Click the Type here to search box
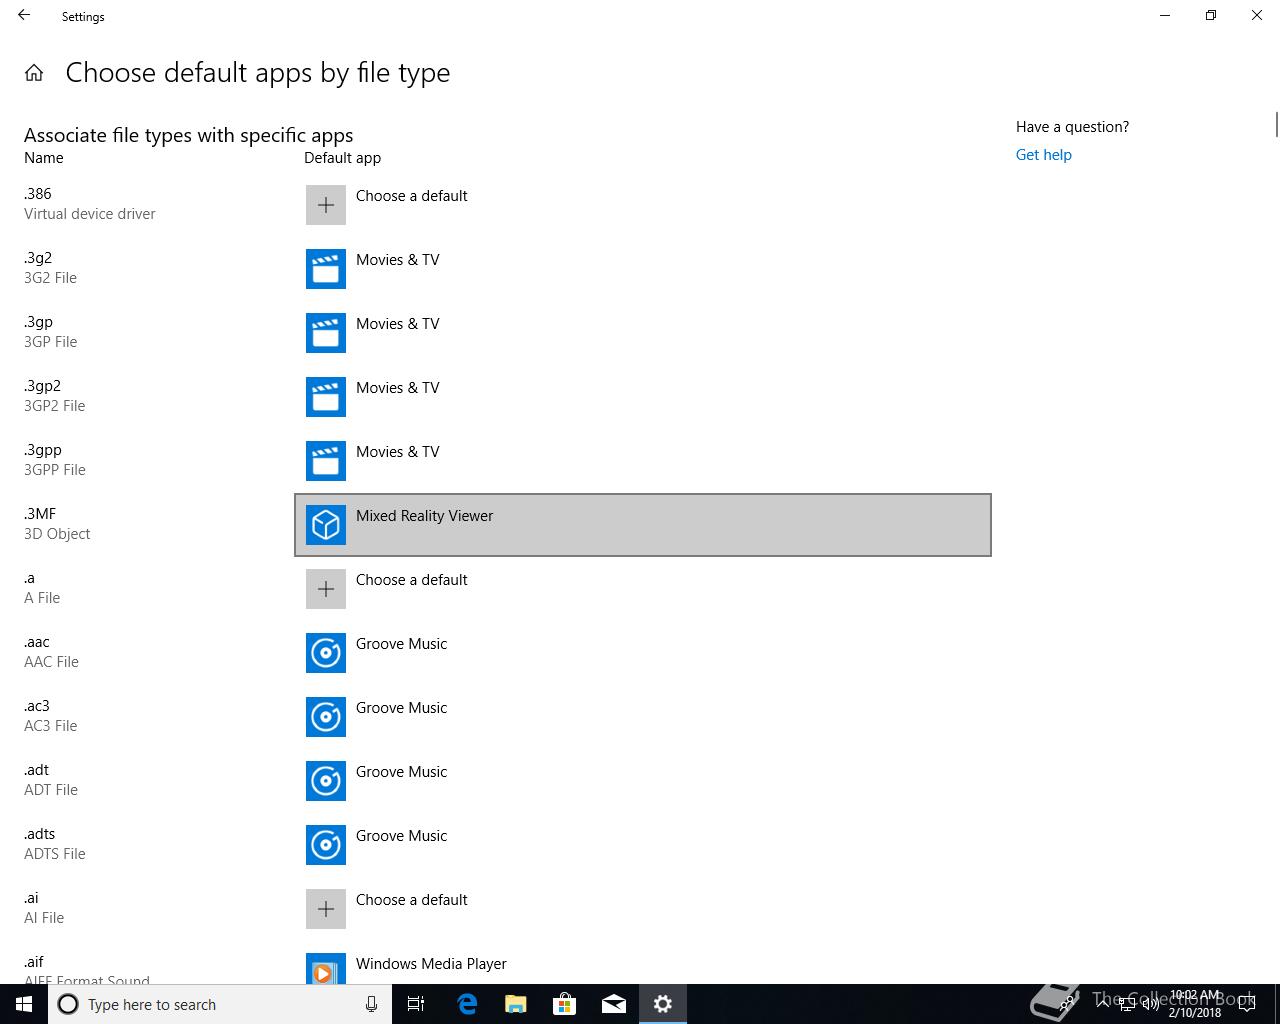The height and width of the screenshot is (1024, 1280). (x=220, y=1004)
